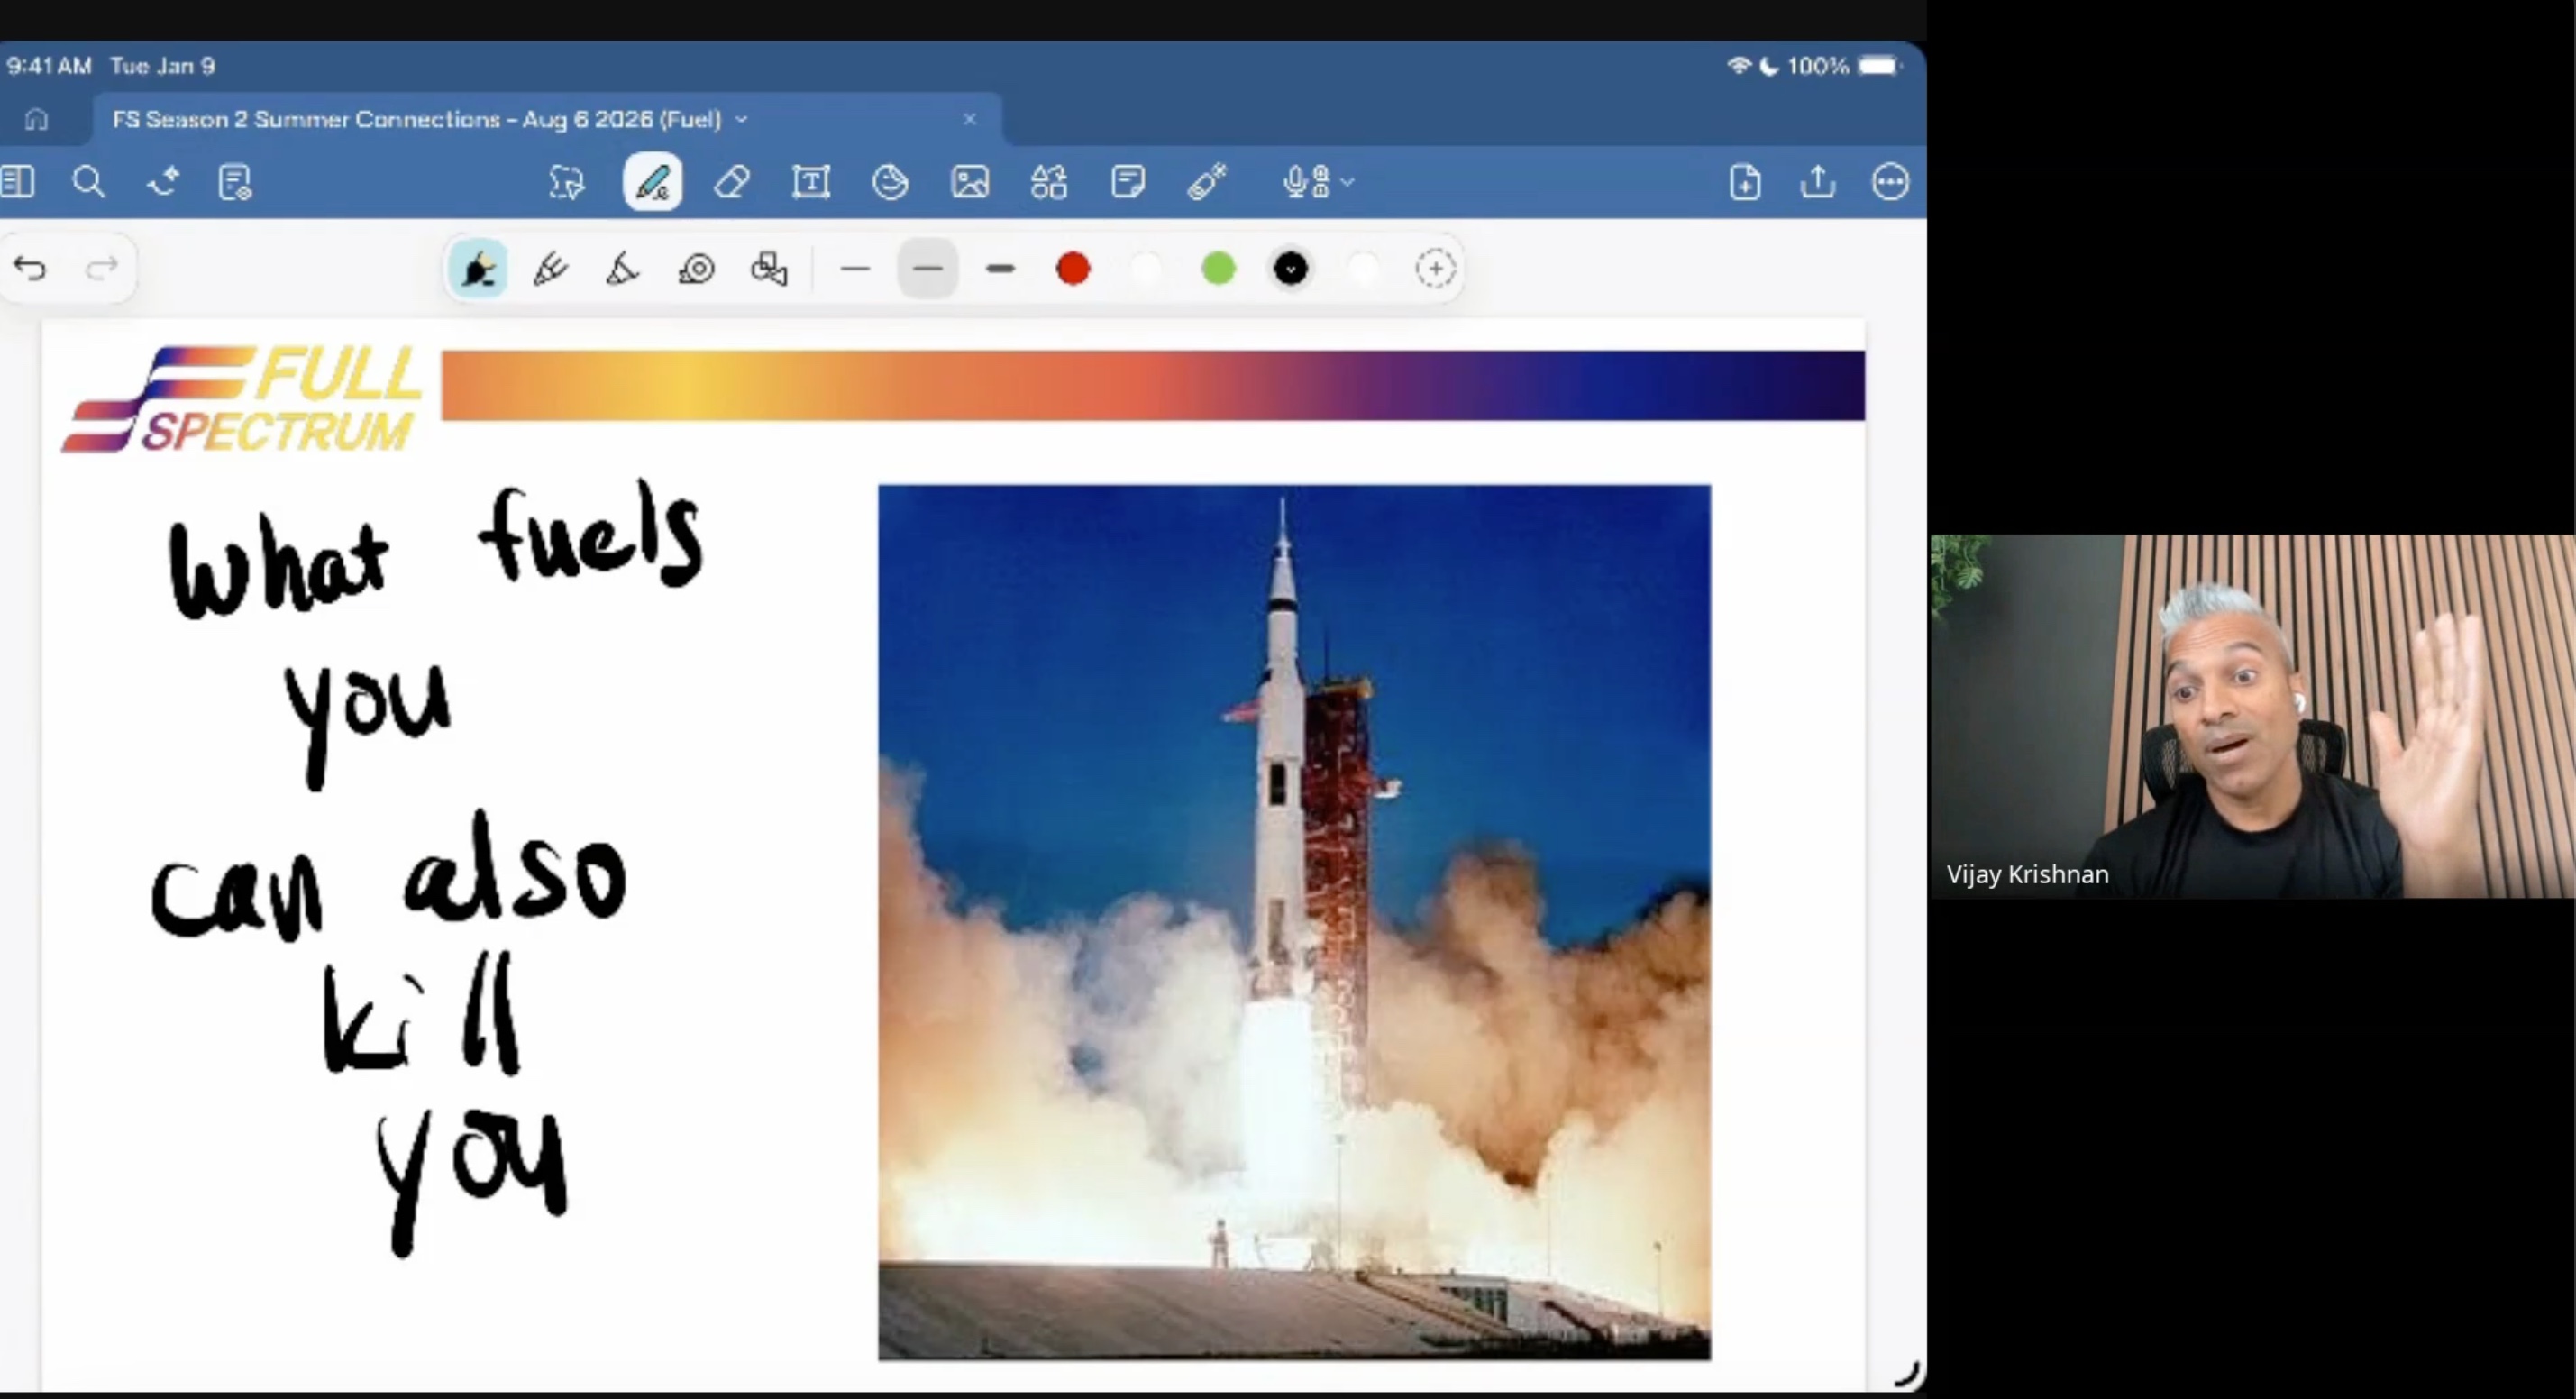The width and height of the screenshot is (2576, 1399).
Task: Select the Image insert tool
Action: tap(970, 182)
